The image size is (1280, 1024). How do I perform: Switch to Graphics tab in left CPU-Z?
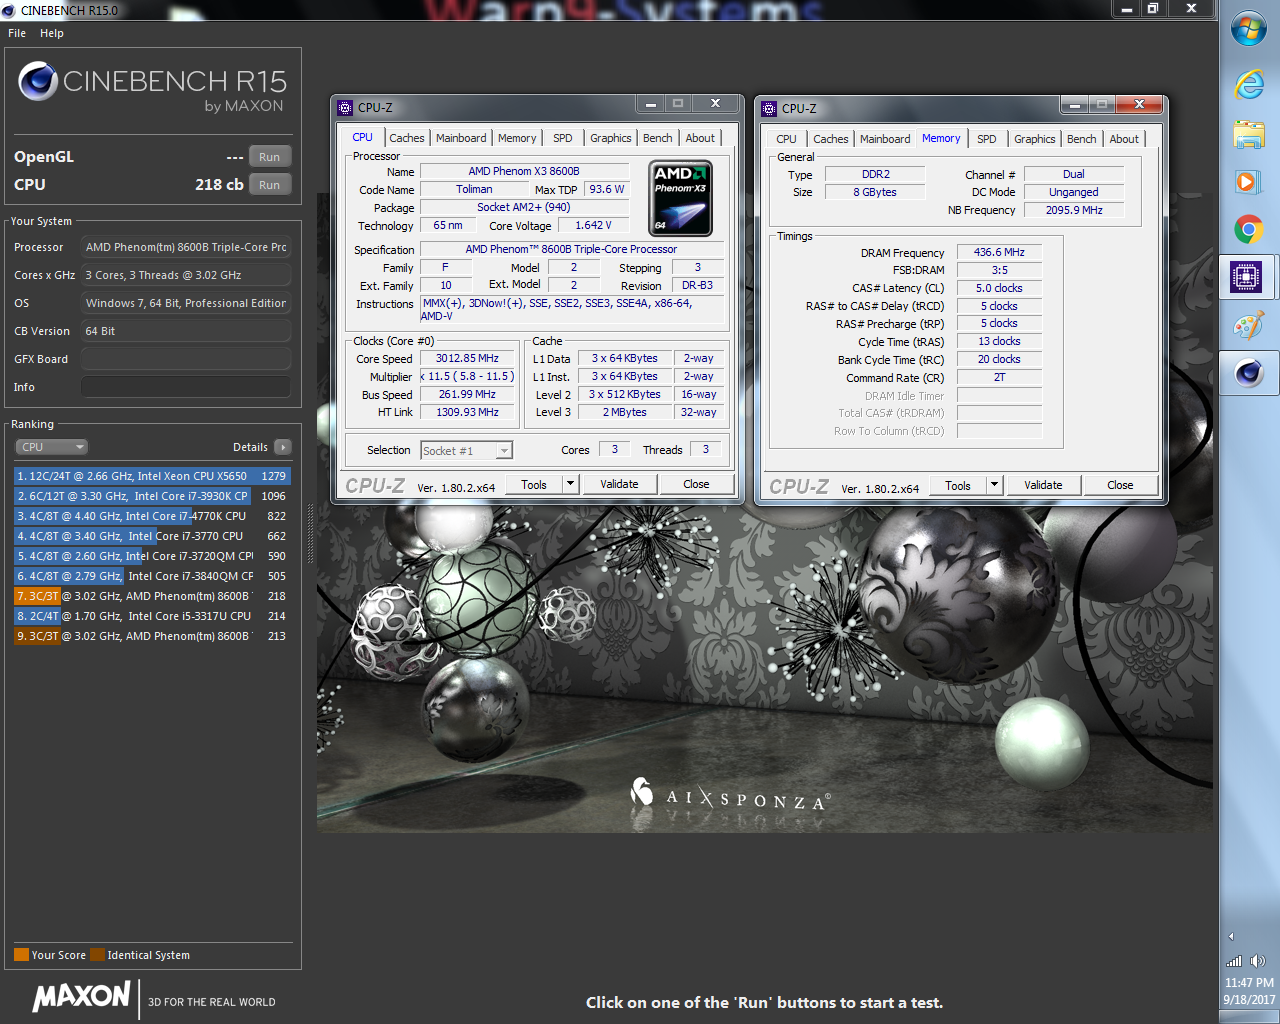pyautogui.click(x=611, y=138)
